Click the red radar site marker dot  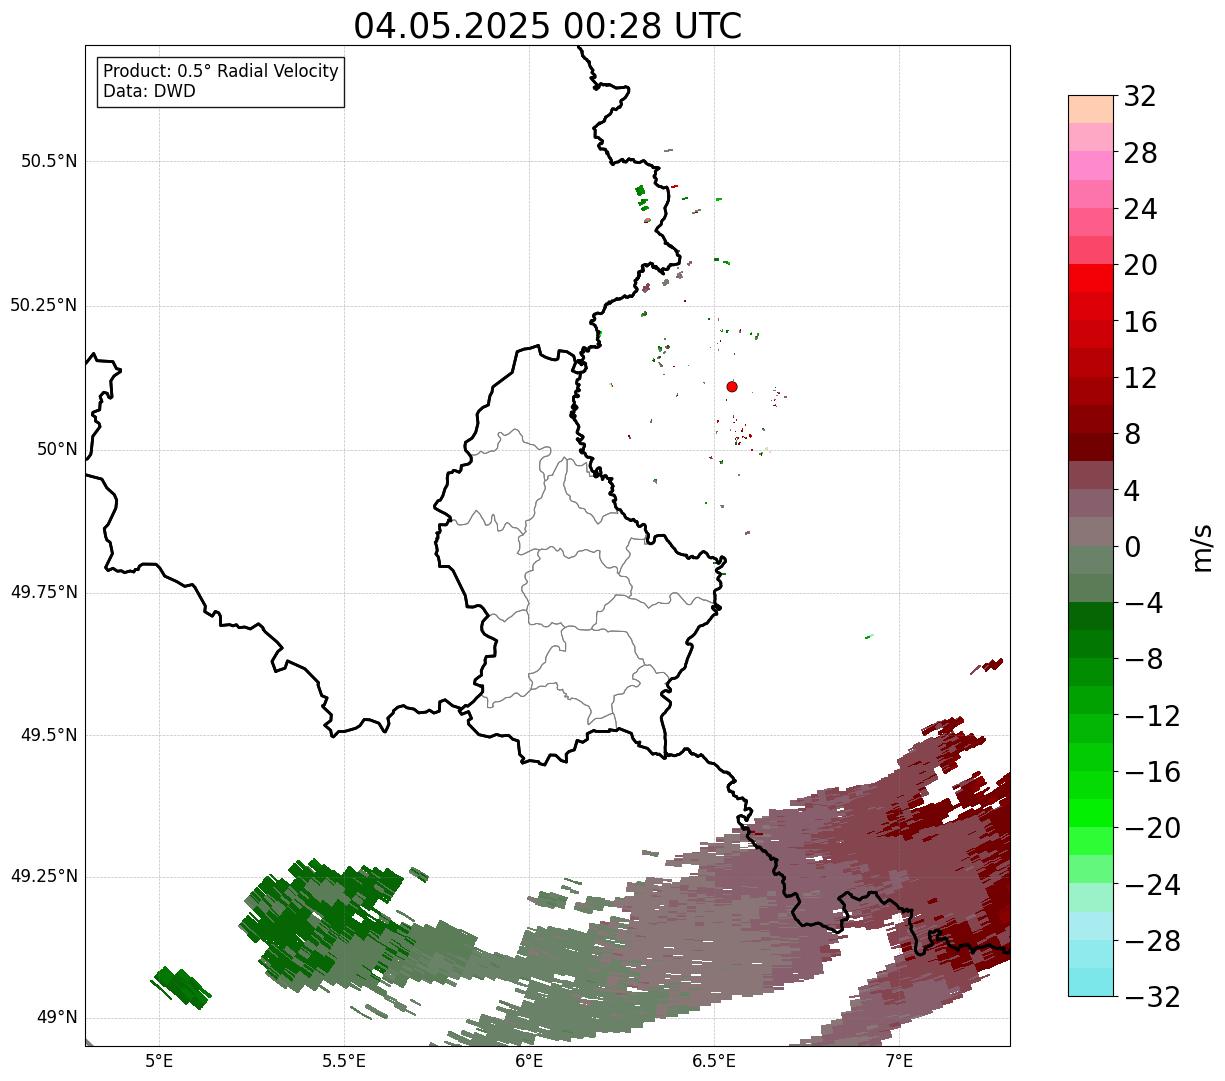[x=732, y=386]
